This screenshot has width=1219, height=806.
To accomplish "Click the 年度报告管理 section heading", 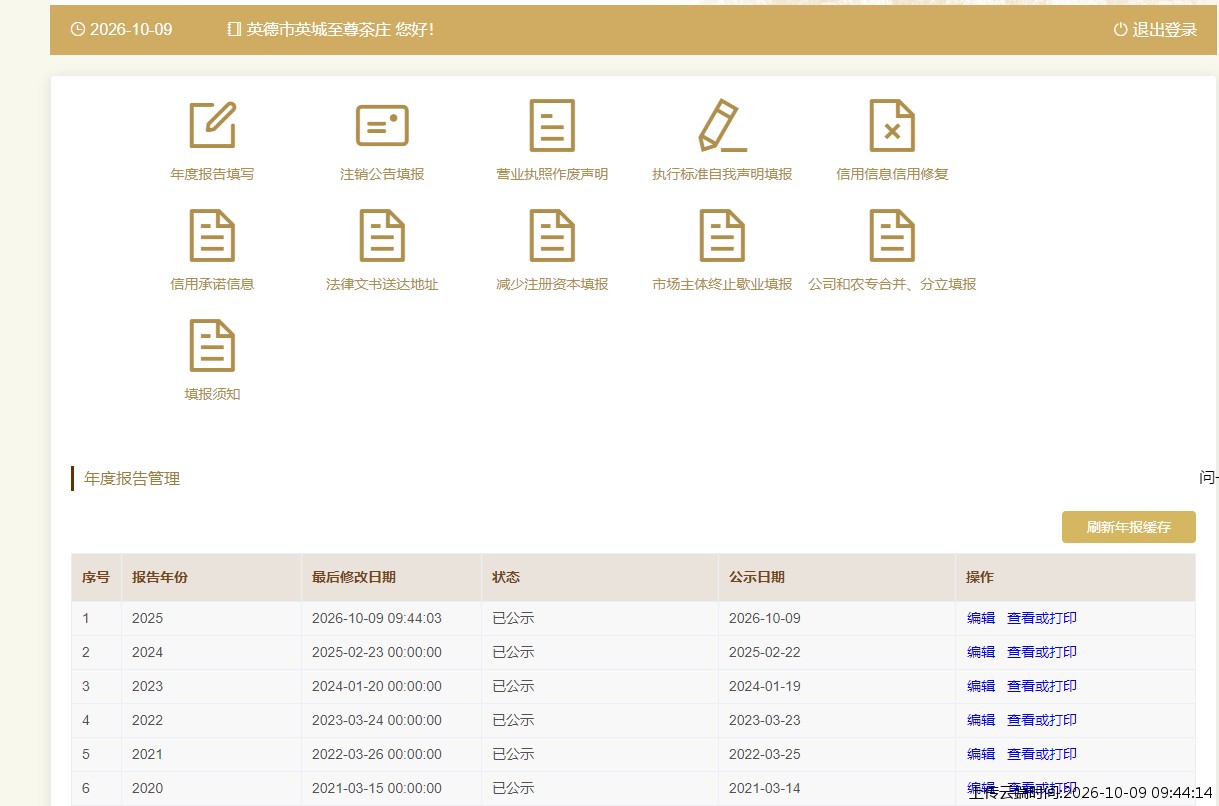I will [132, 479].
